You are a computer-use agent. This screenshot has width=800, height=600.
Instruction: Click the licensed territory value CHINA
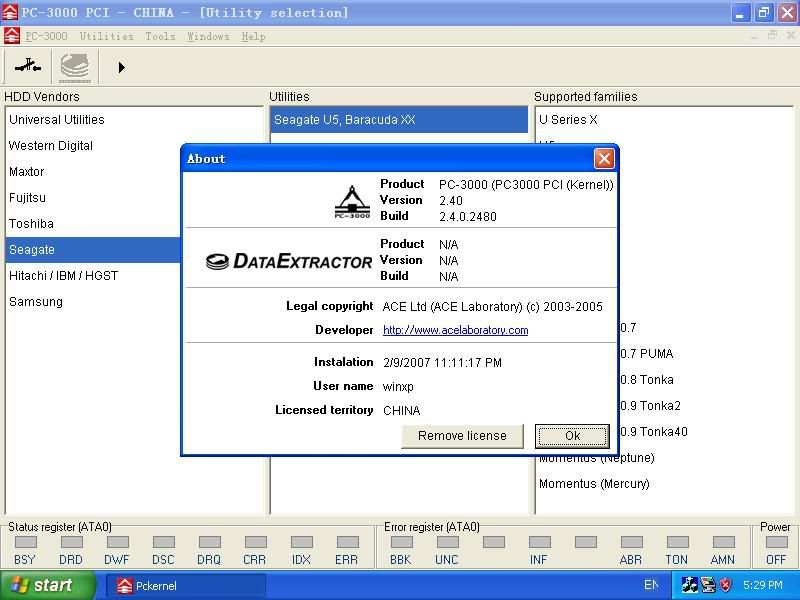(402, 411)
